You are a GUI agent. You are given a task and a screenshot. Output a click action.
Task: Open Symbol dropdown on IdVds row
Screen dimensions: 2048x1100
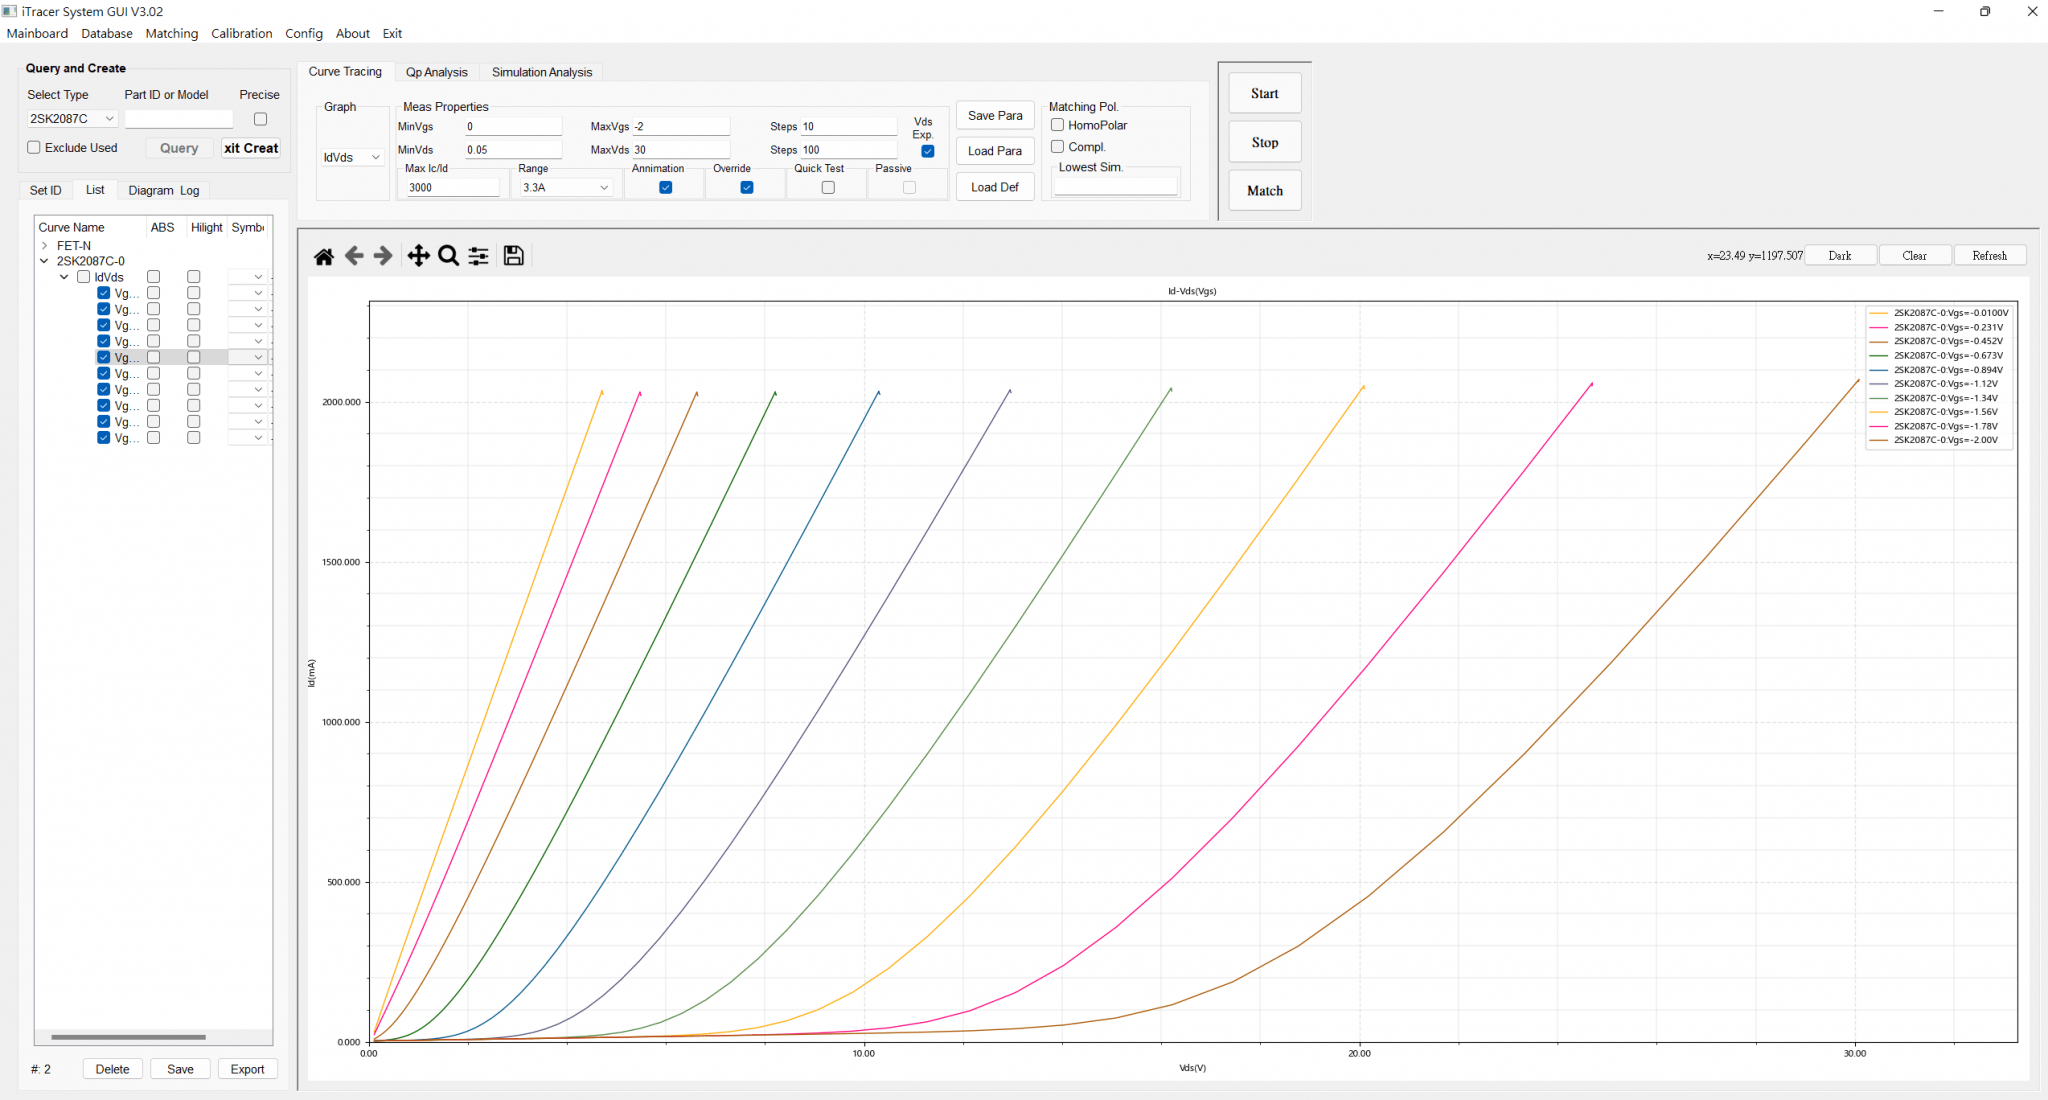pyautogui.click(x=248, y=277)
